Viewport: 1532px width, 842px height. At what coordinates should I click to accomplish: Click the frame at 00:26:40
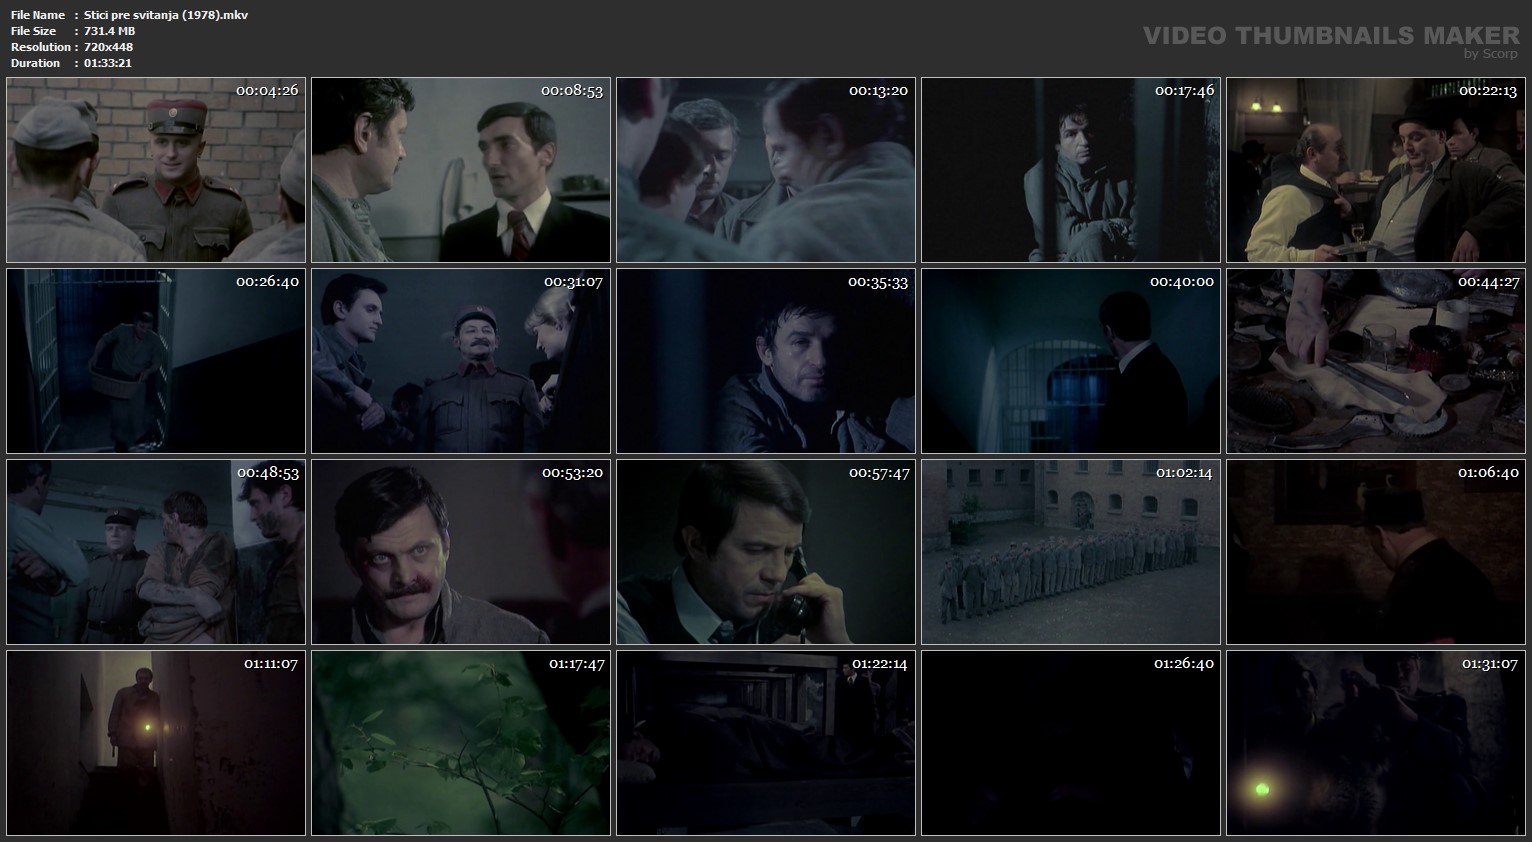(x=156, y=361)
